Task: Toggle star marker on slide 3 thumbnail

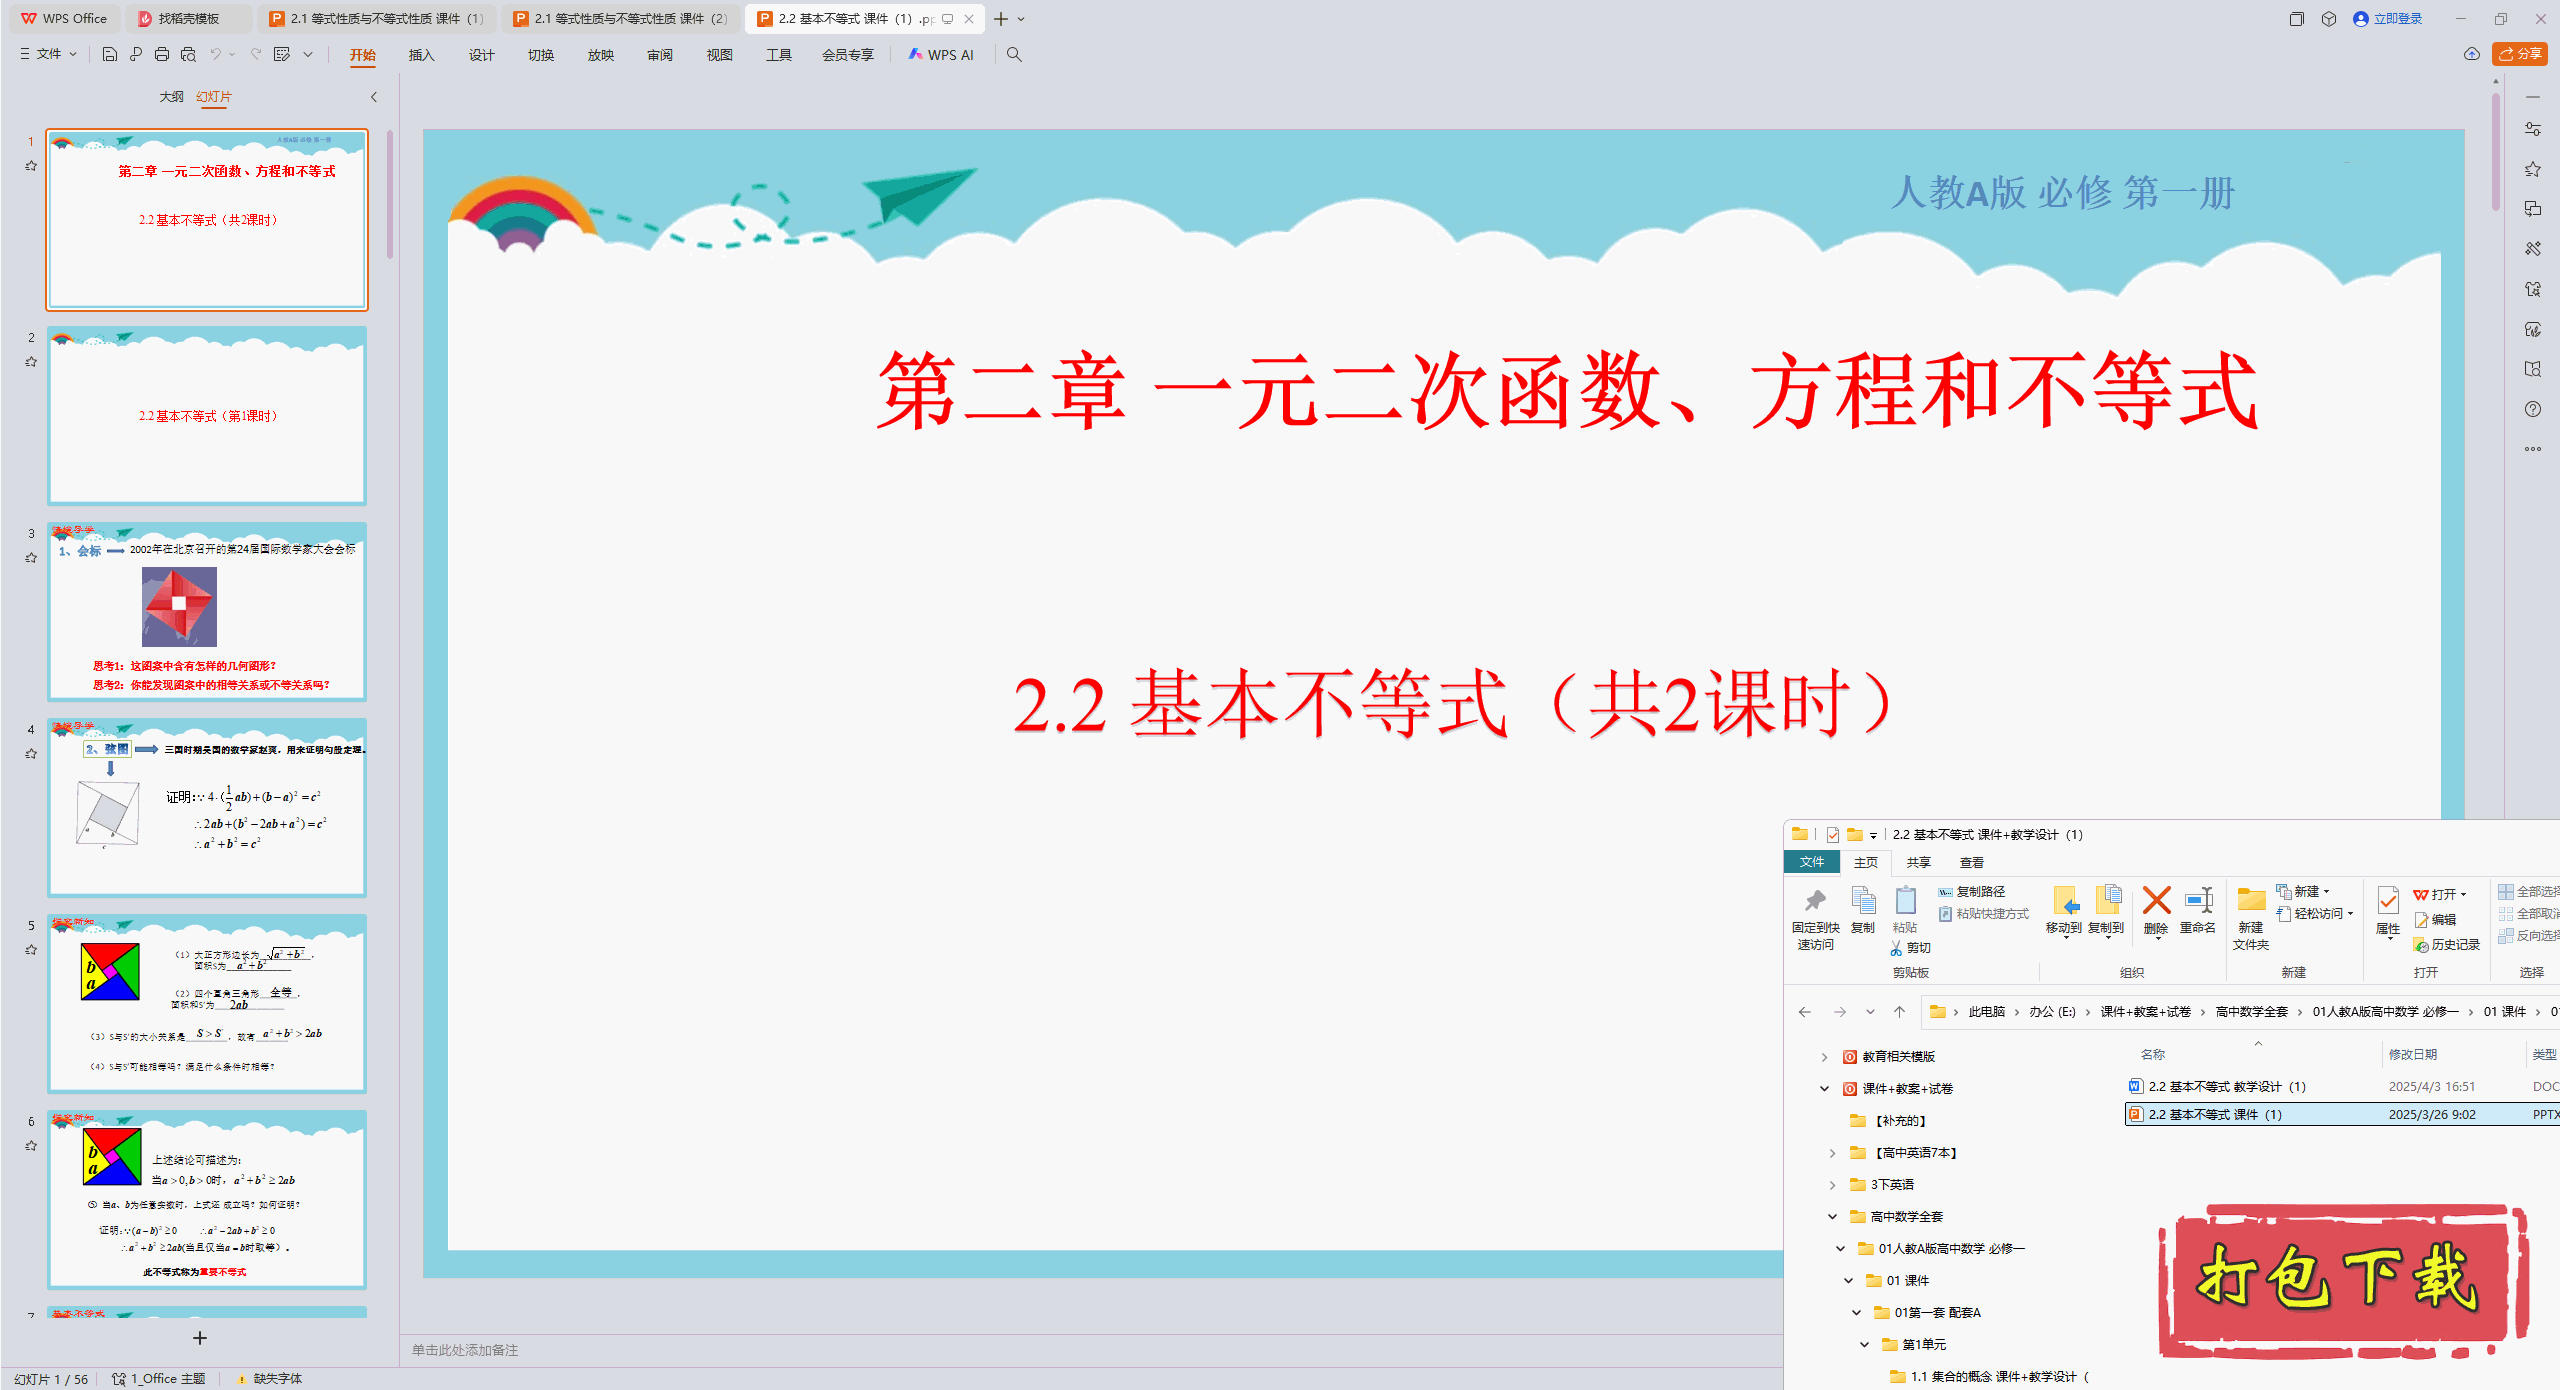Action: [31, 558]
